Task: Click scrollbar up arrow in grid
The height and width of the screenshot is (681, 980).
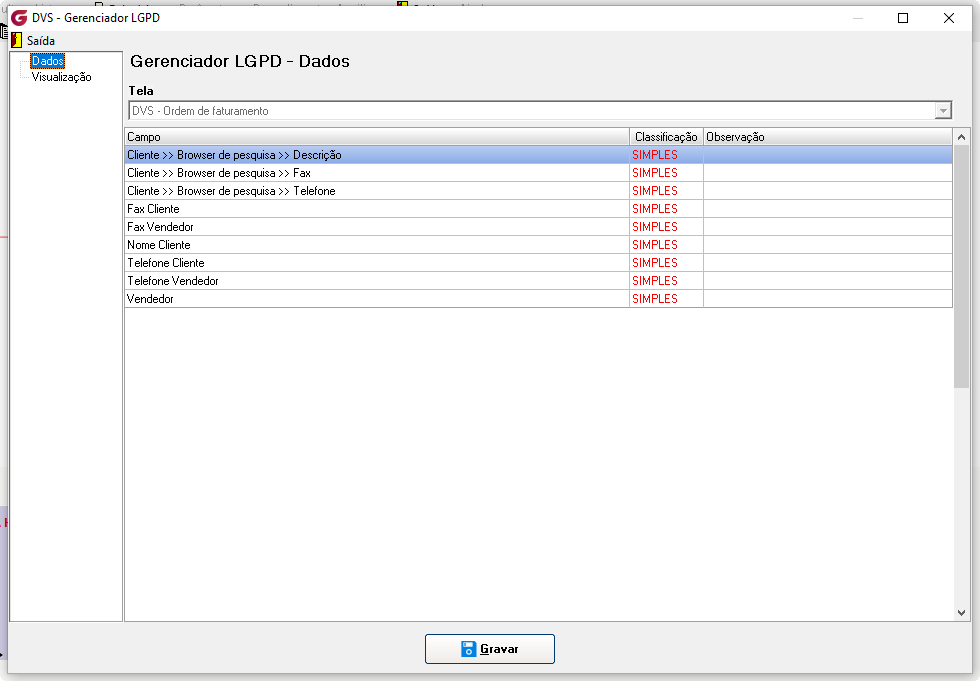Action: click(x=961, y=137)
